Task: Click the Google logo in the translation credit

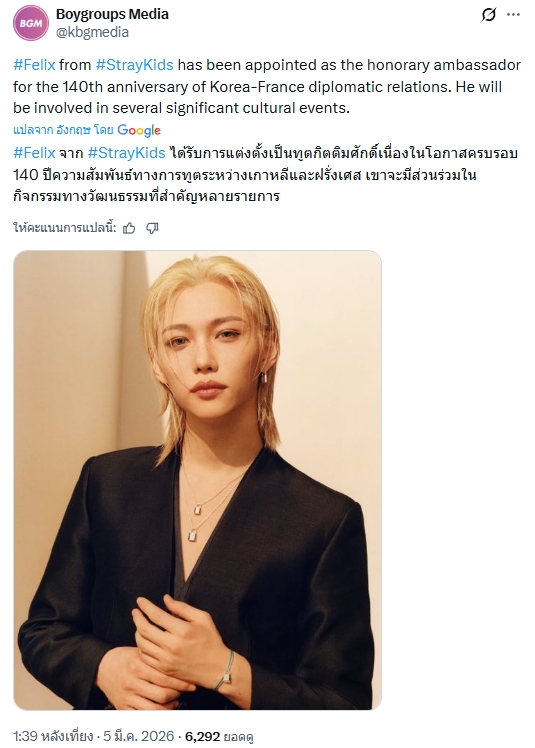Action: pos(139,130)
